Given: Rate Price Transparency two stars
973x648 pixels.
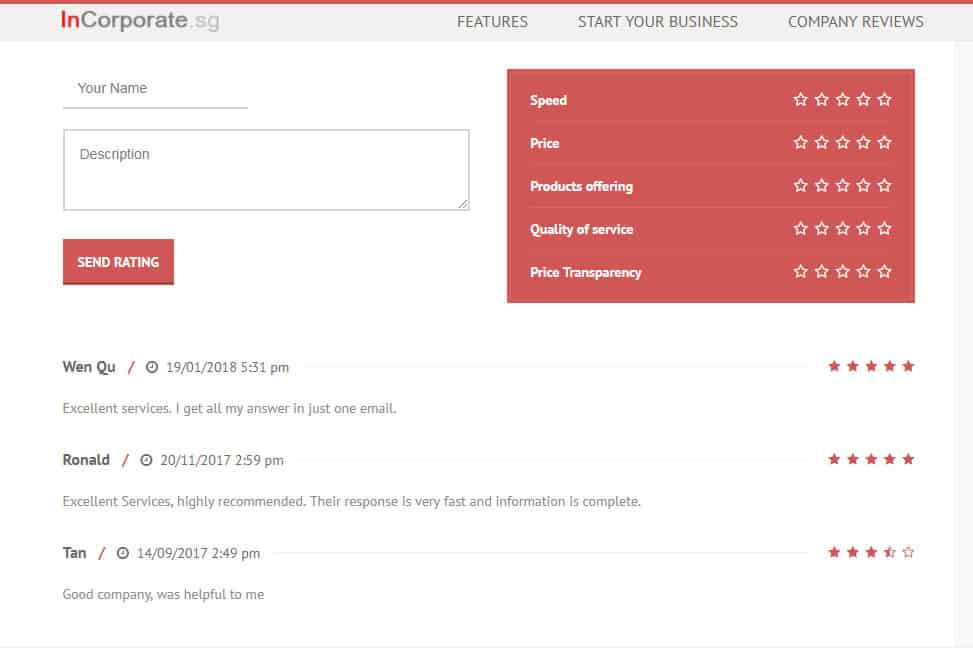Looking at the screenshot, I should [x=822, y=271].
